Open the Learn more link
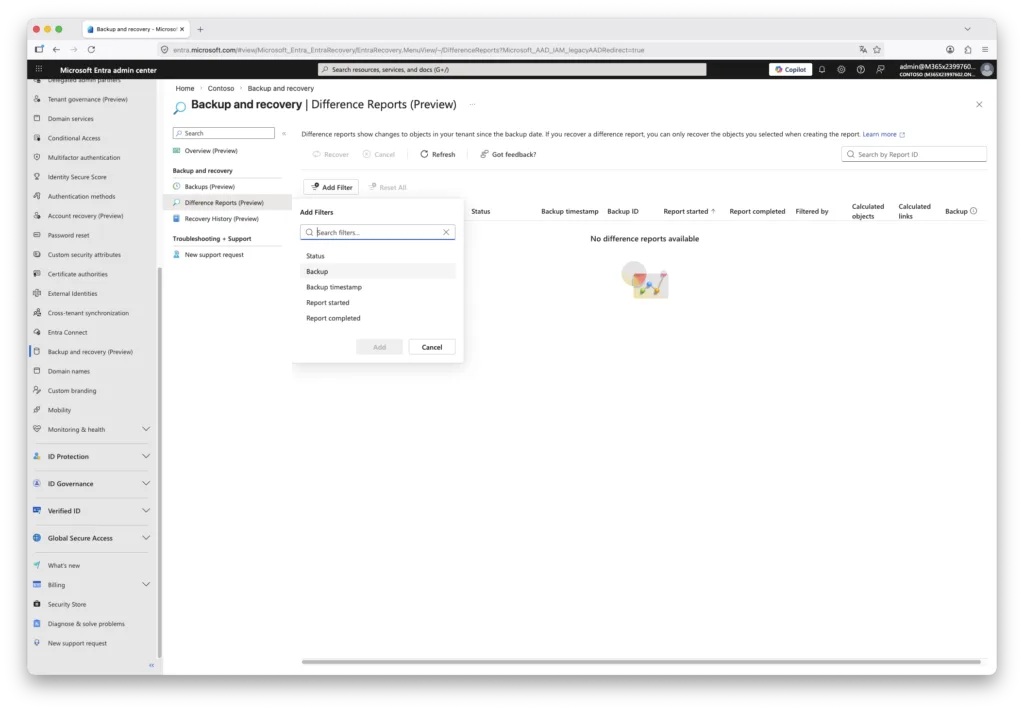1024x711 pixels. pyautogui.click(x=881, y=133)
